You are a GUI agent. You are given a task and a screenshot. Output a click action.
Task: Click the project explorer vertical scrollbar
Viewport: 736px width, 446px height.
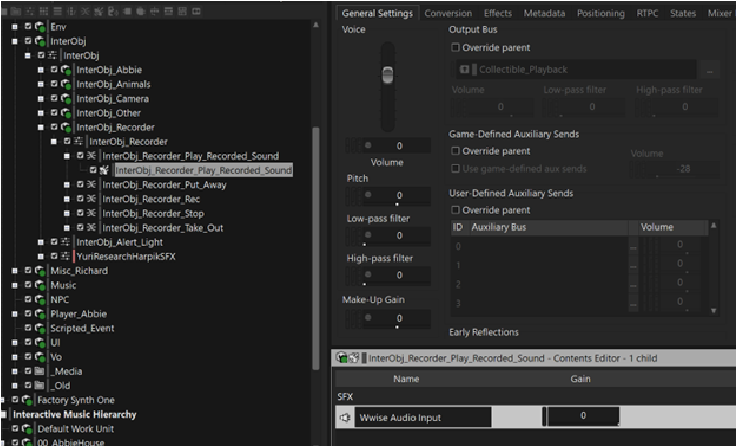tap(316, 248)
